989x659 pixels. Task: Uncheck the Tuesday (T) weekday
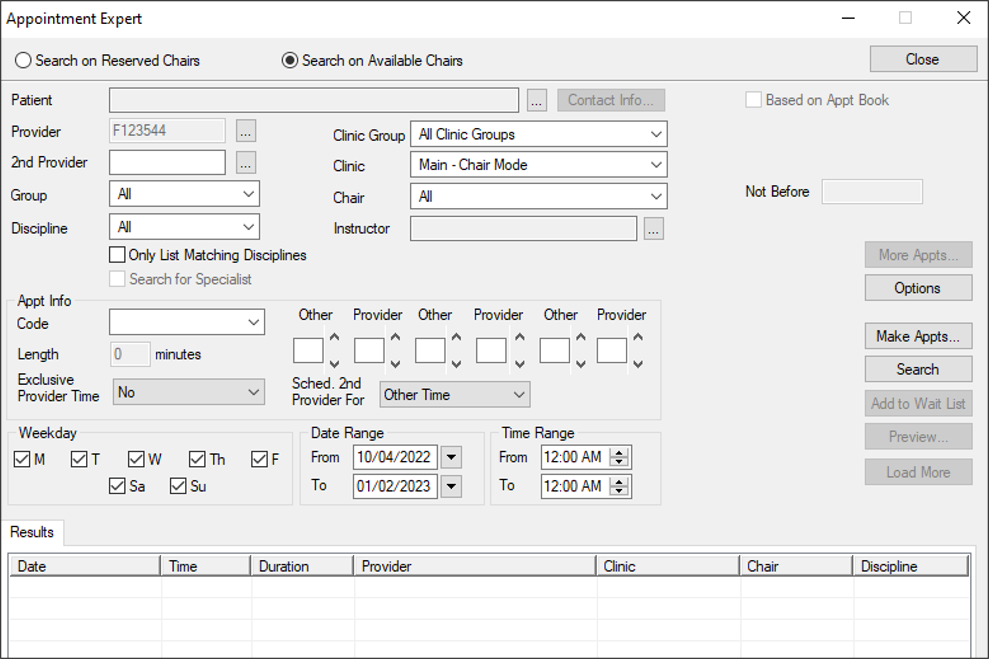[79, 459]
